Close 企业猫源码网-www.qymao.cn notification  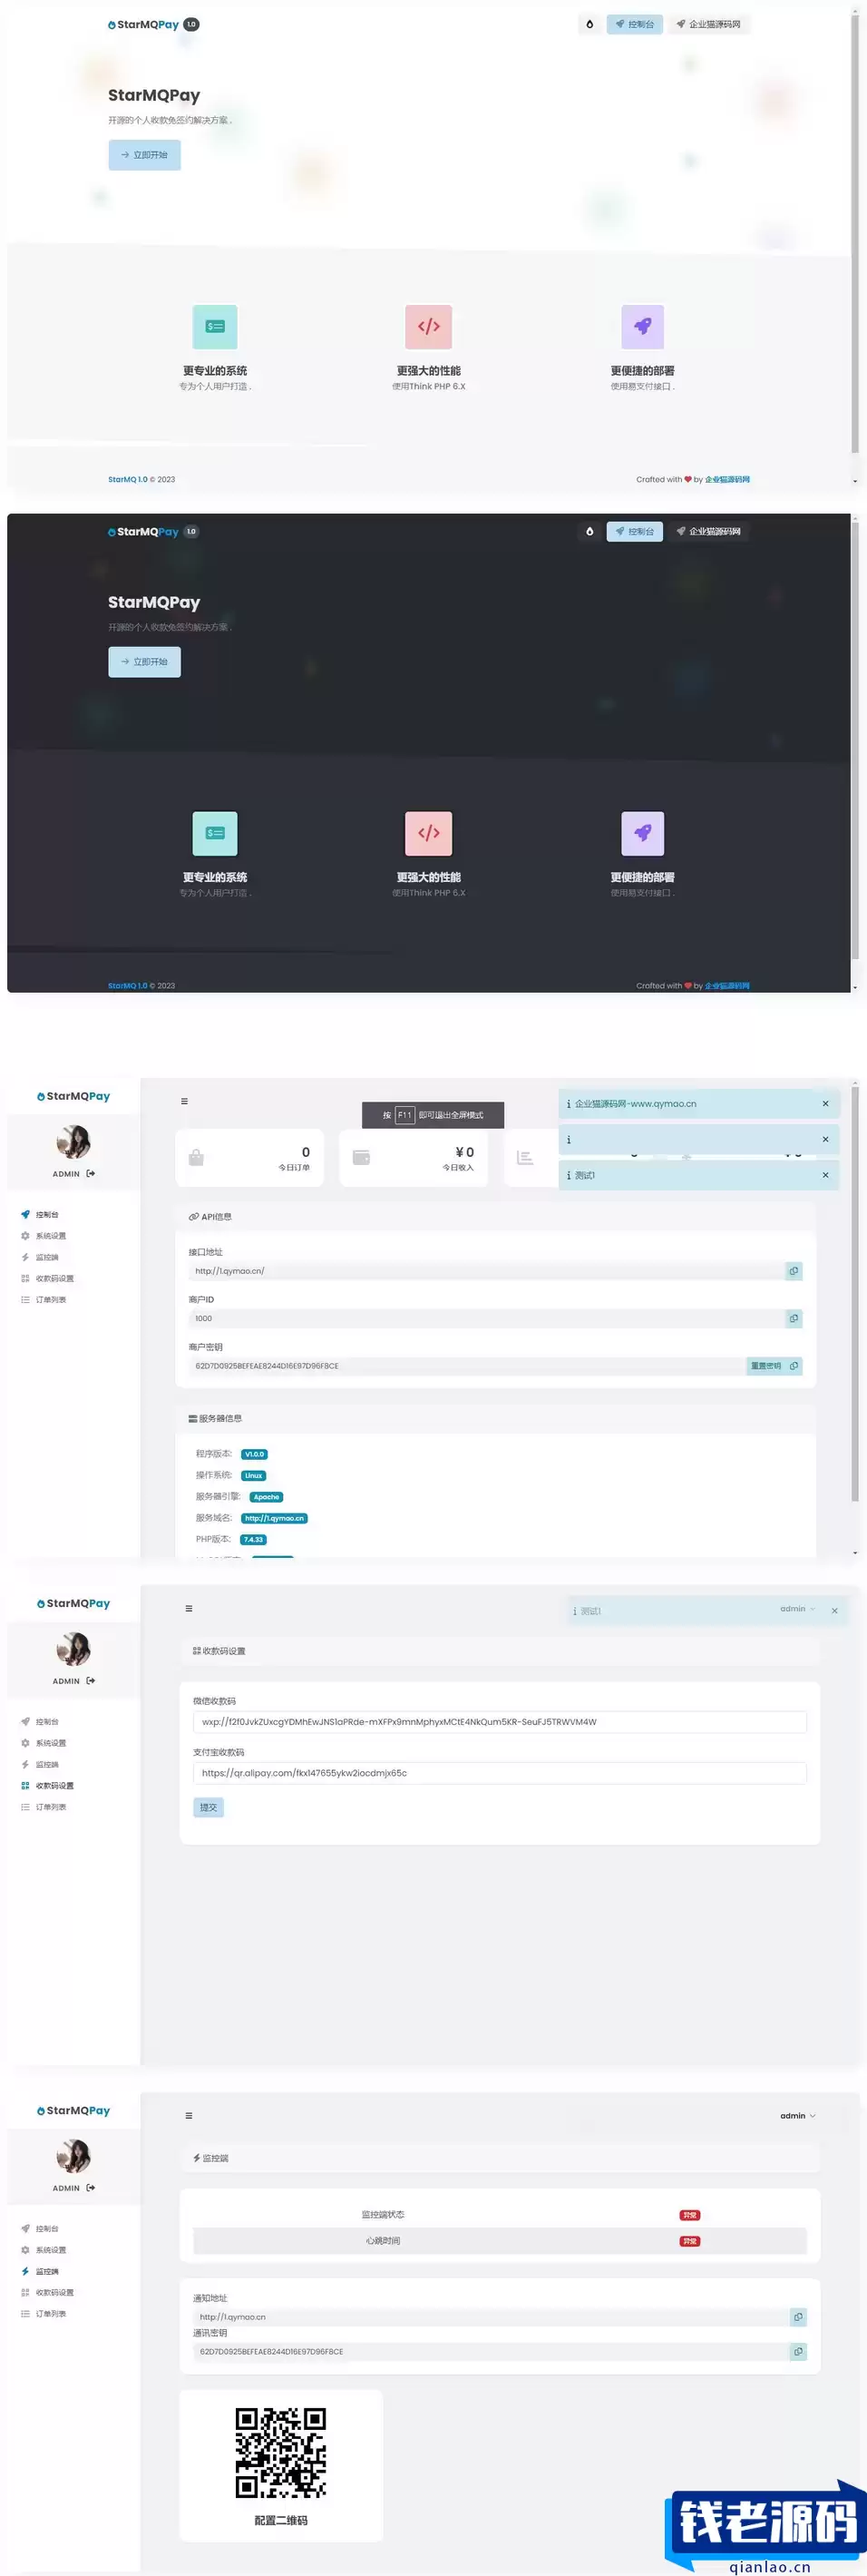(x=825, y=1104)
